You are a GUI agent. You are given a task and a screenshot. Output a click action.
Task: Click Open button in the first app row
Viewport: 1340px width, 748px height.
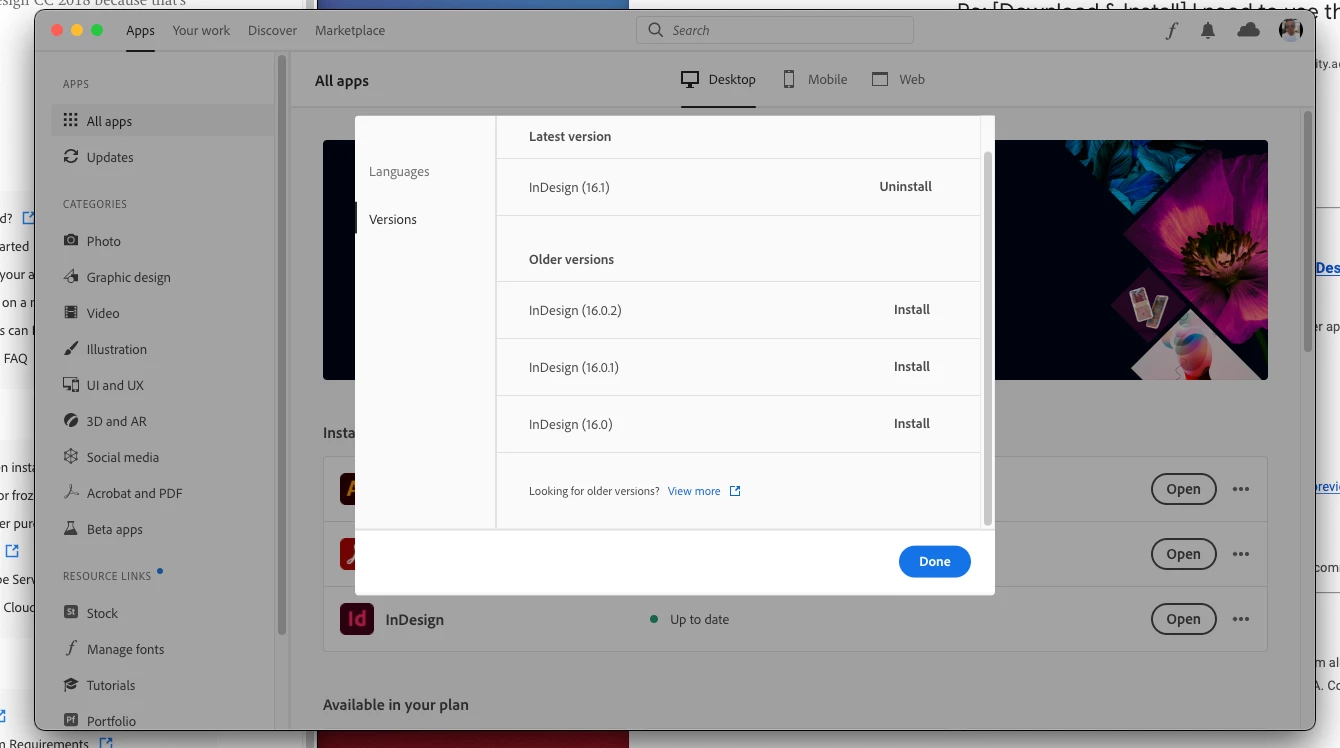point(1183,489)
